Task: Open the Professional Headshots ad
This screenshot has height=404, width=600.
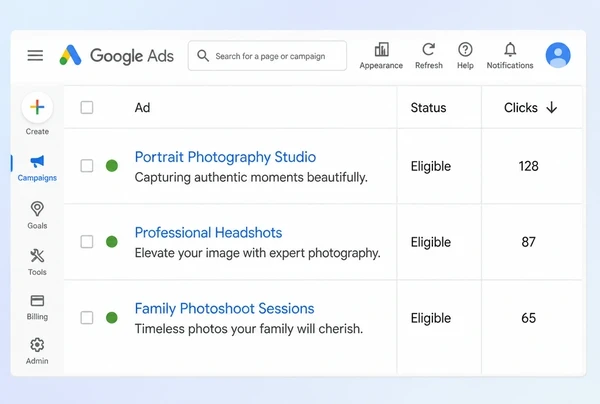Action: [208, 233]
